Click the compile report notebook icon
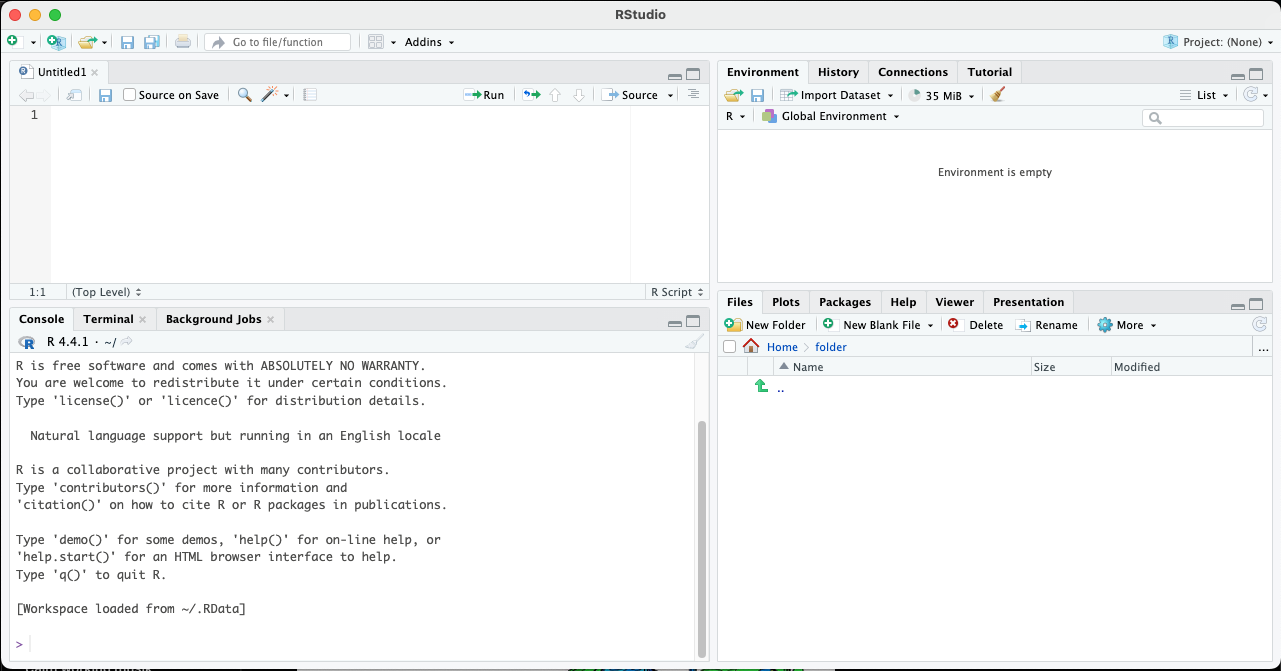 coord(310,95)
